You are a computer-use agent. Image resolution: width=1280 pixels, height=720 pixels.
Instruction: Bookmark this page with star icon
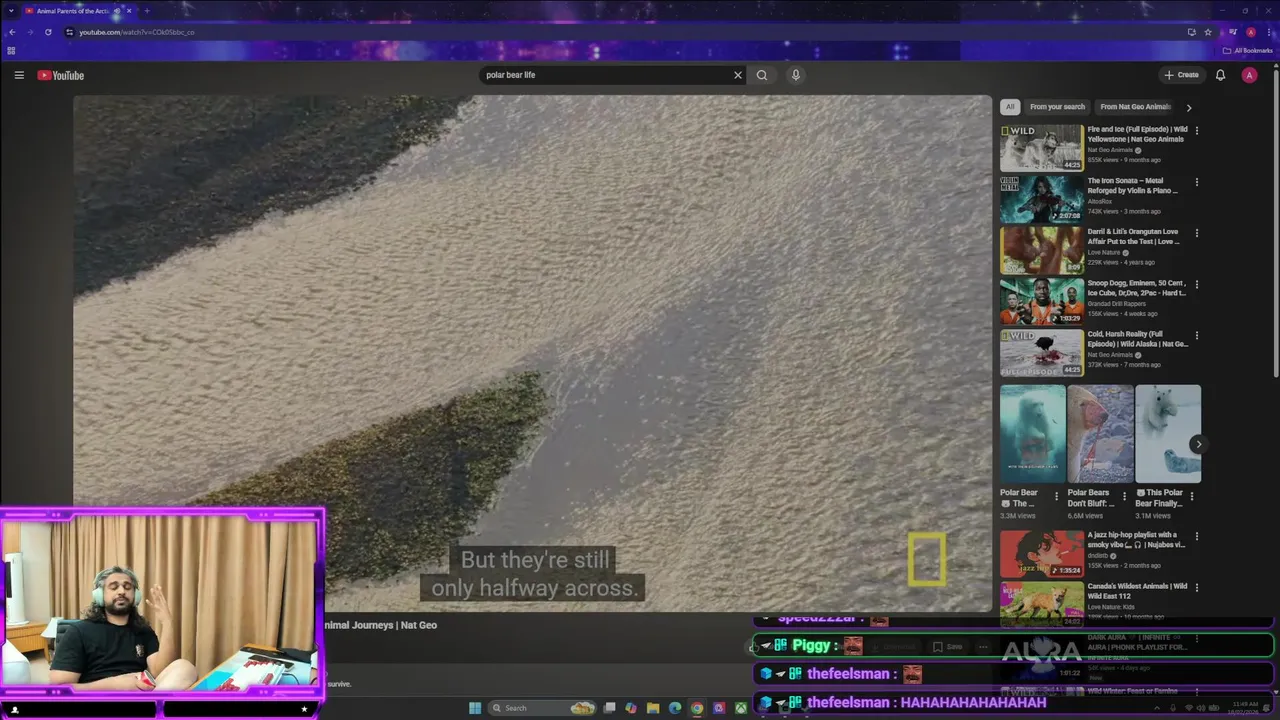click(x=1208, y=32)
